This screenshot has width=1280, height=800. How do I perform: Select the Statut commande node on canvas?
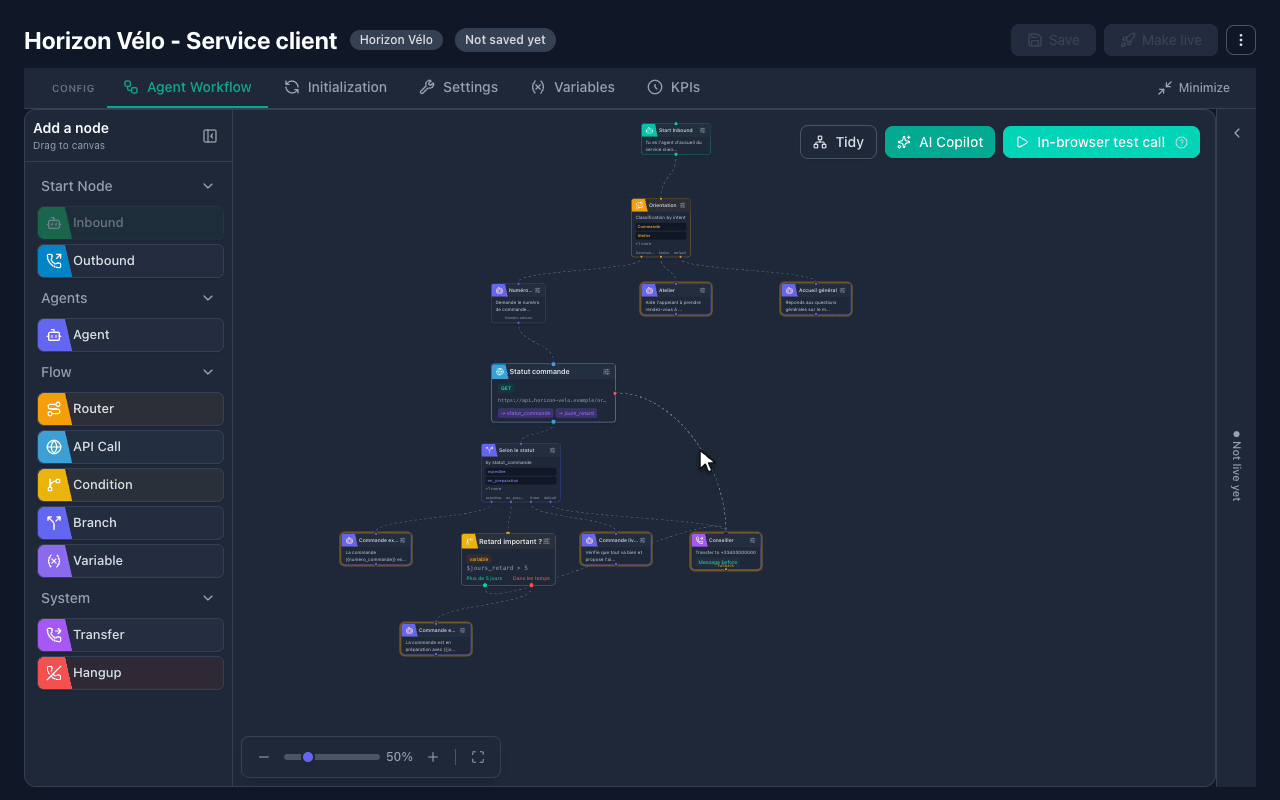tap(553, 393)
